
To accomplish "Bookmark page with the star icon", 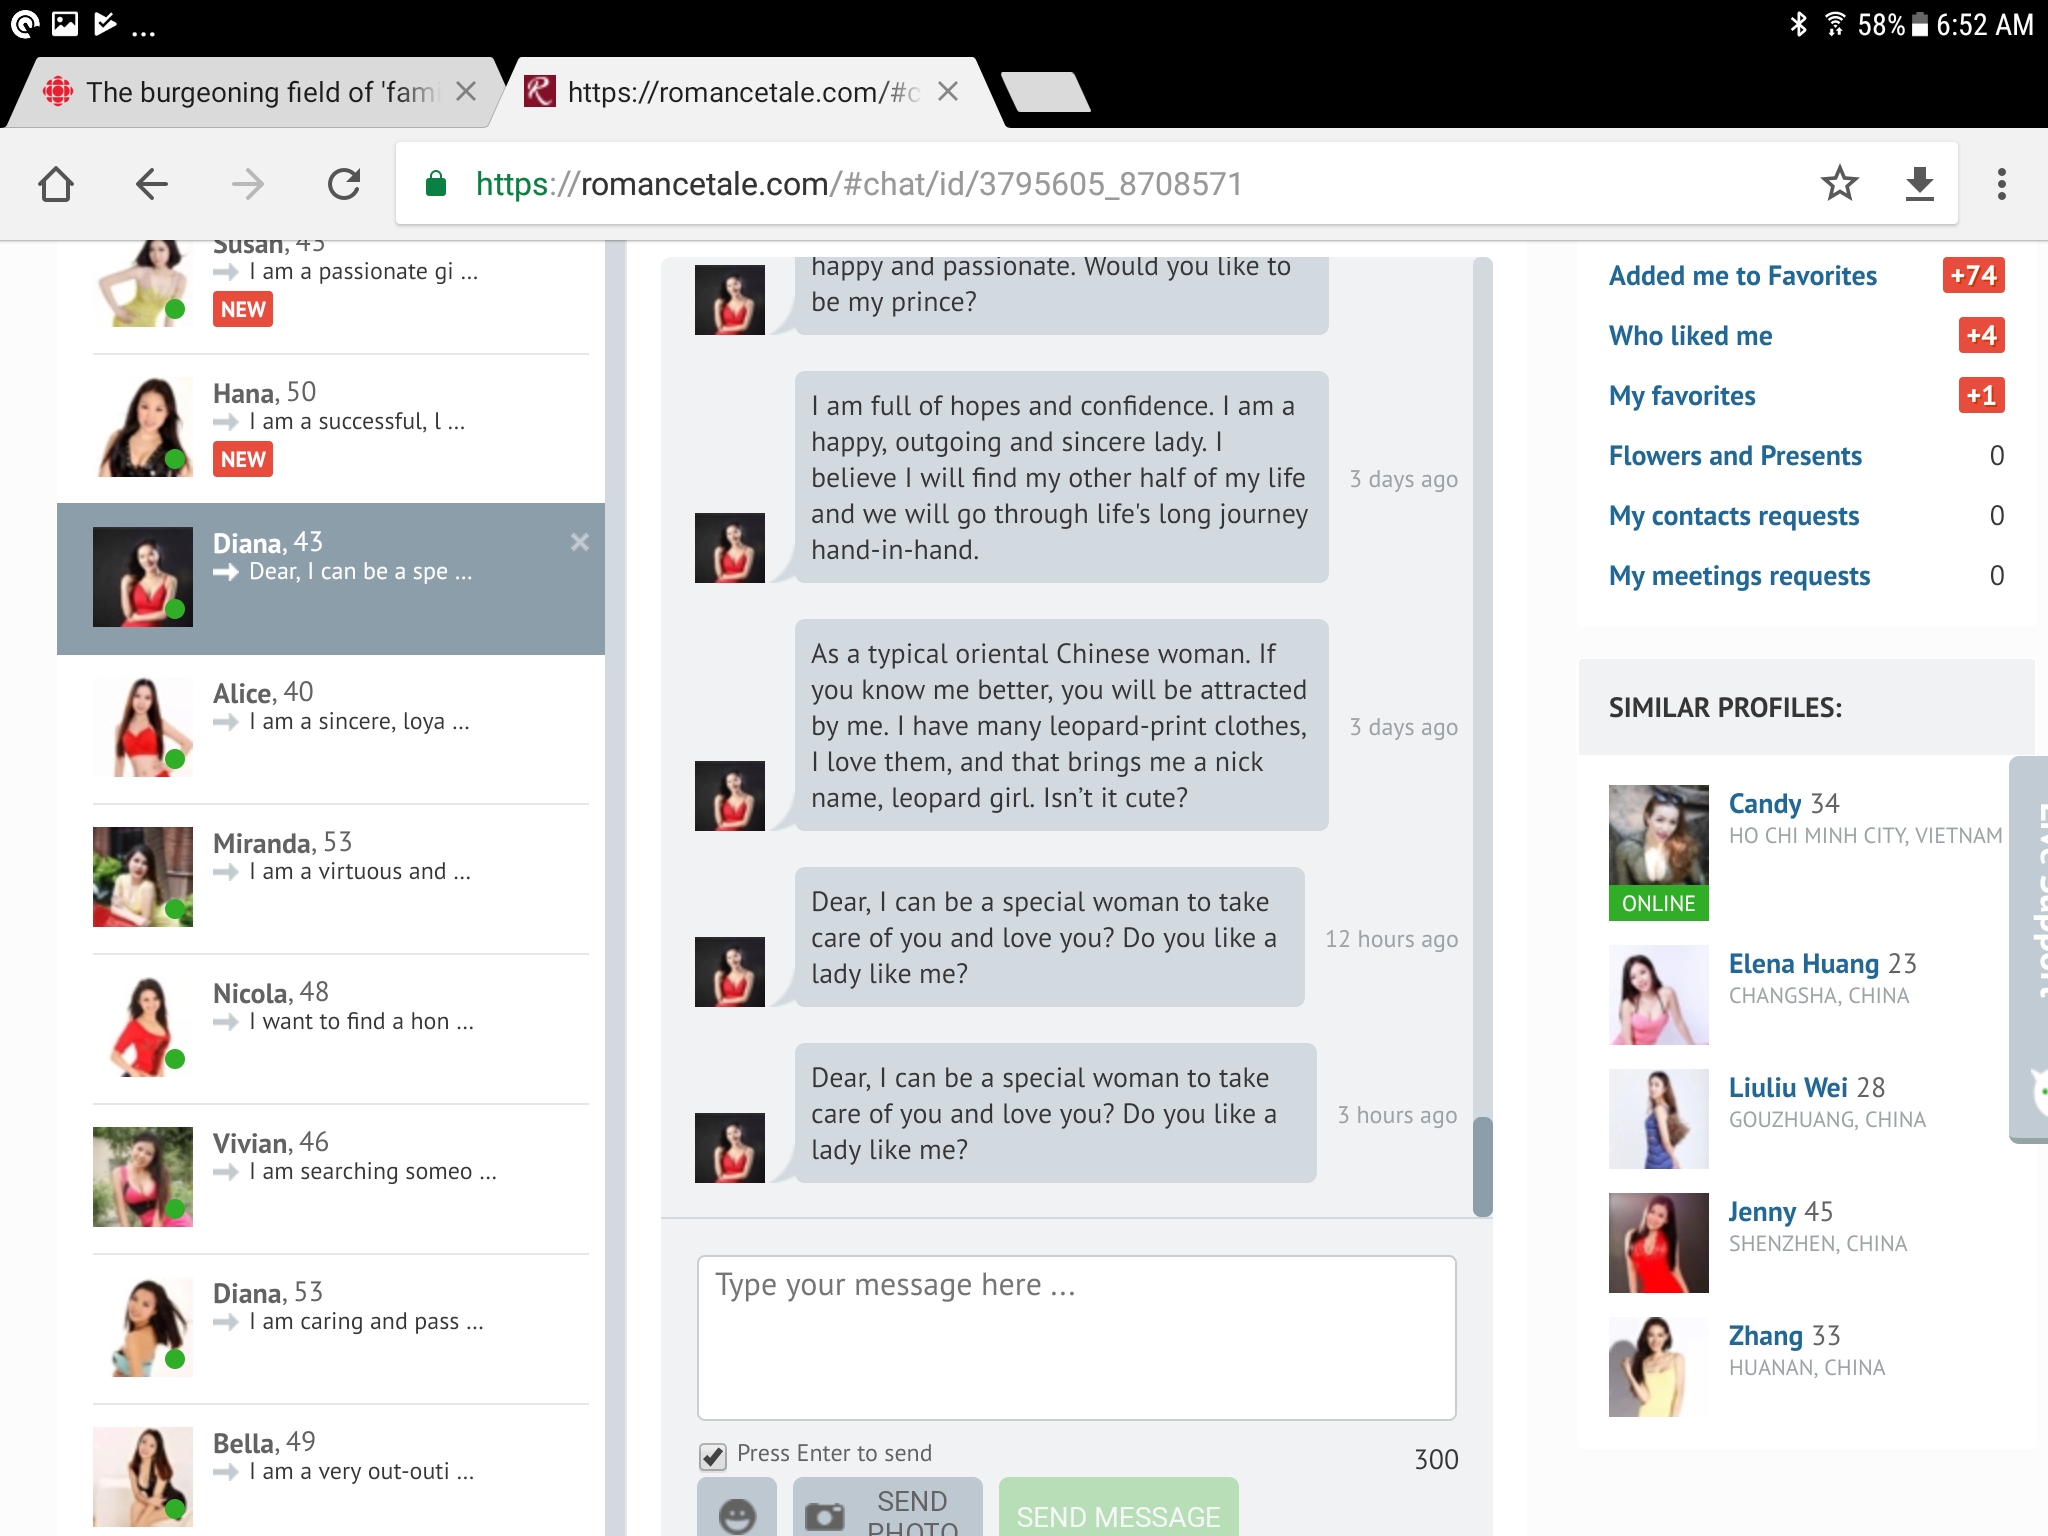I will click(1839, 184).
